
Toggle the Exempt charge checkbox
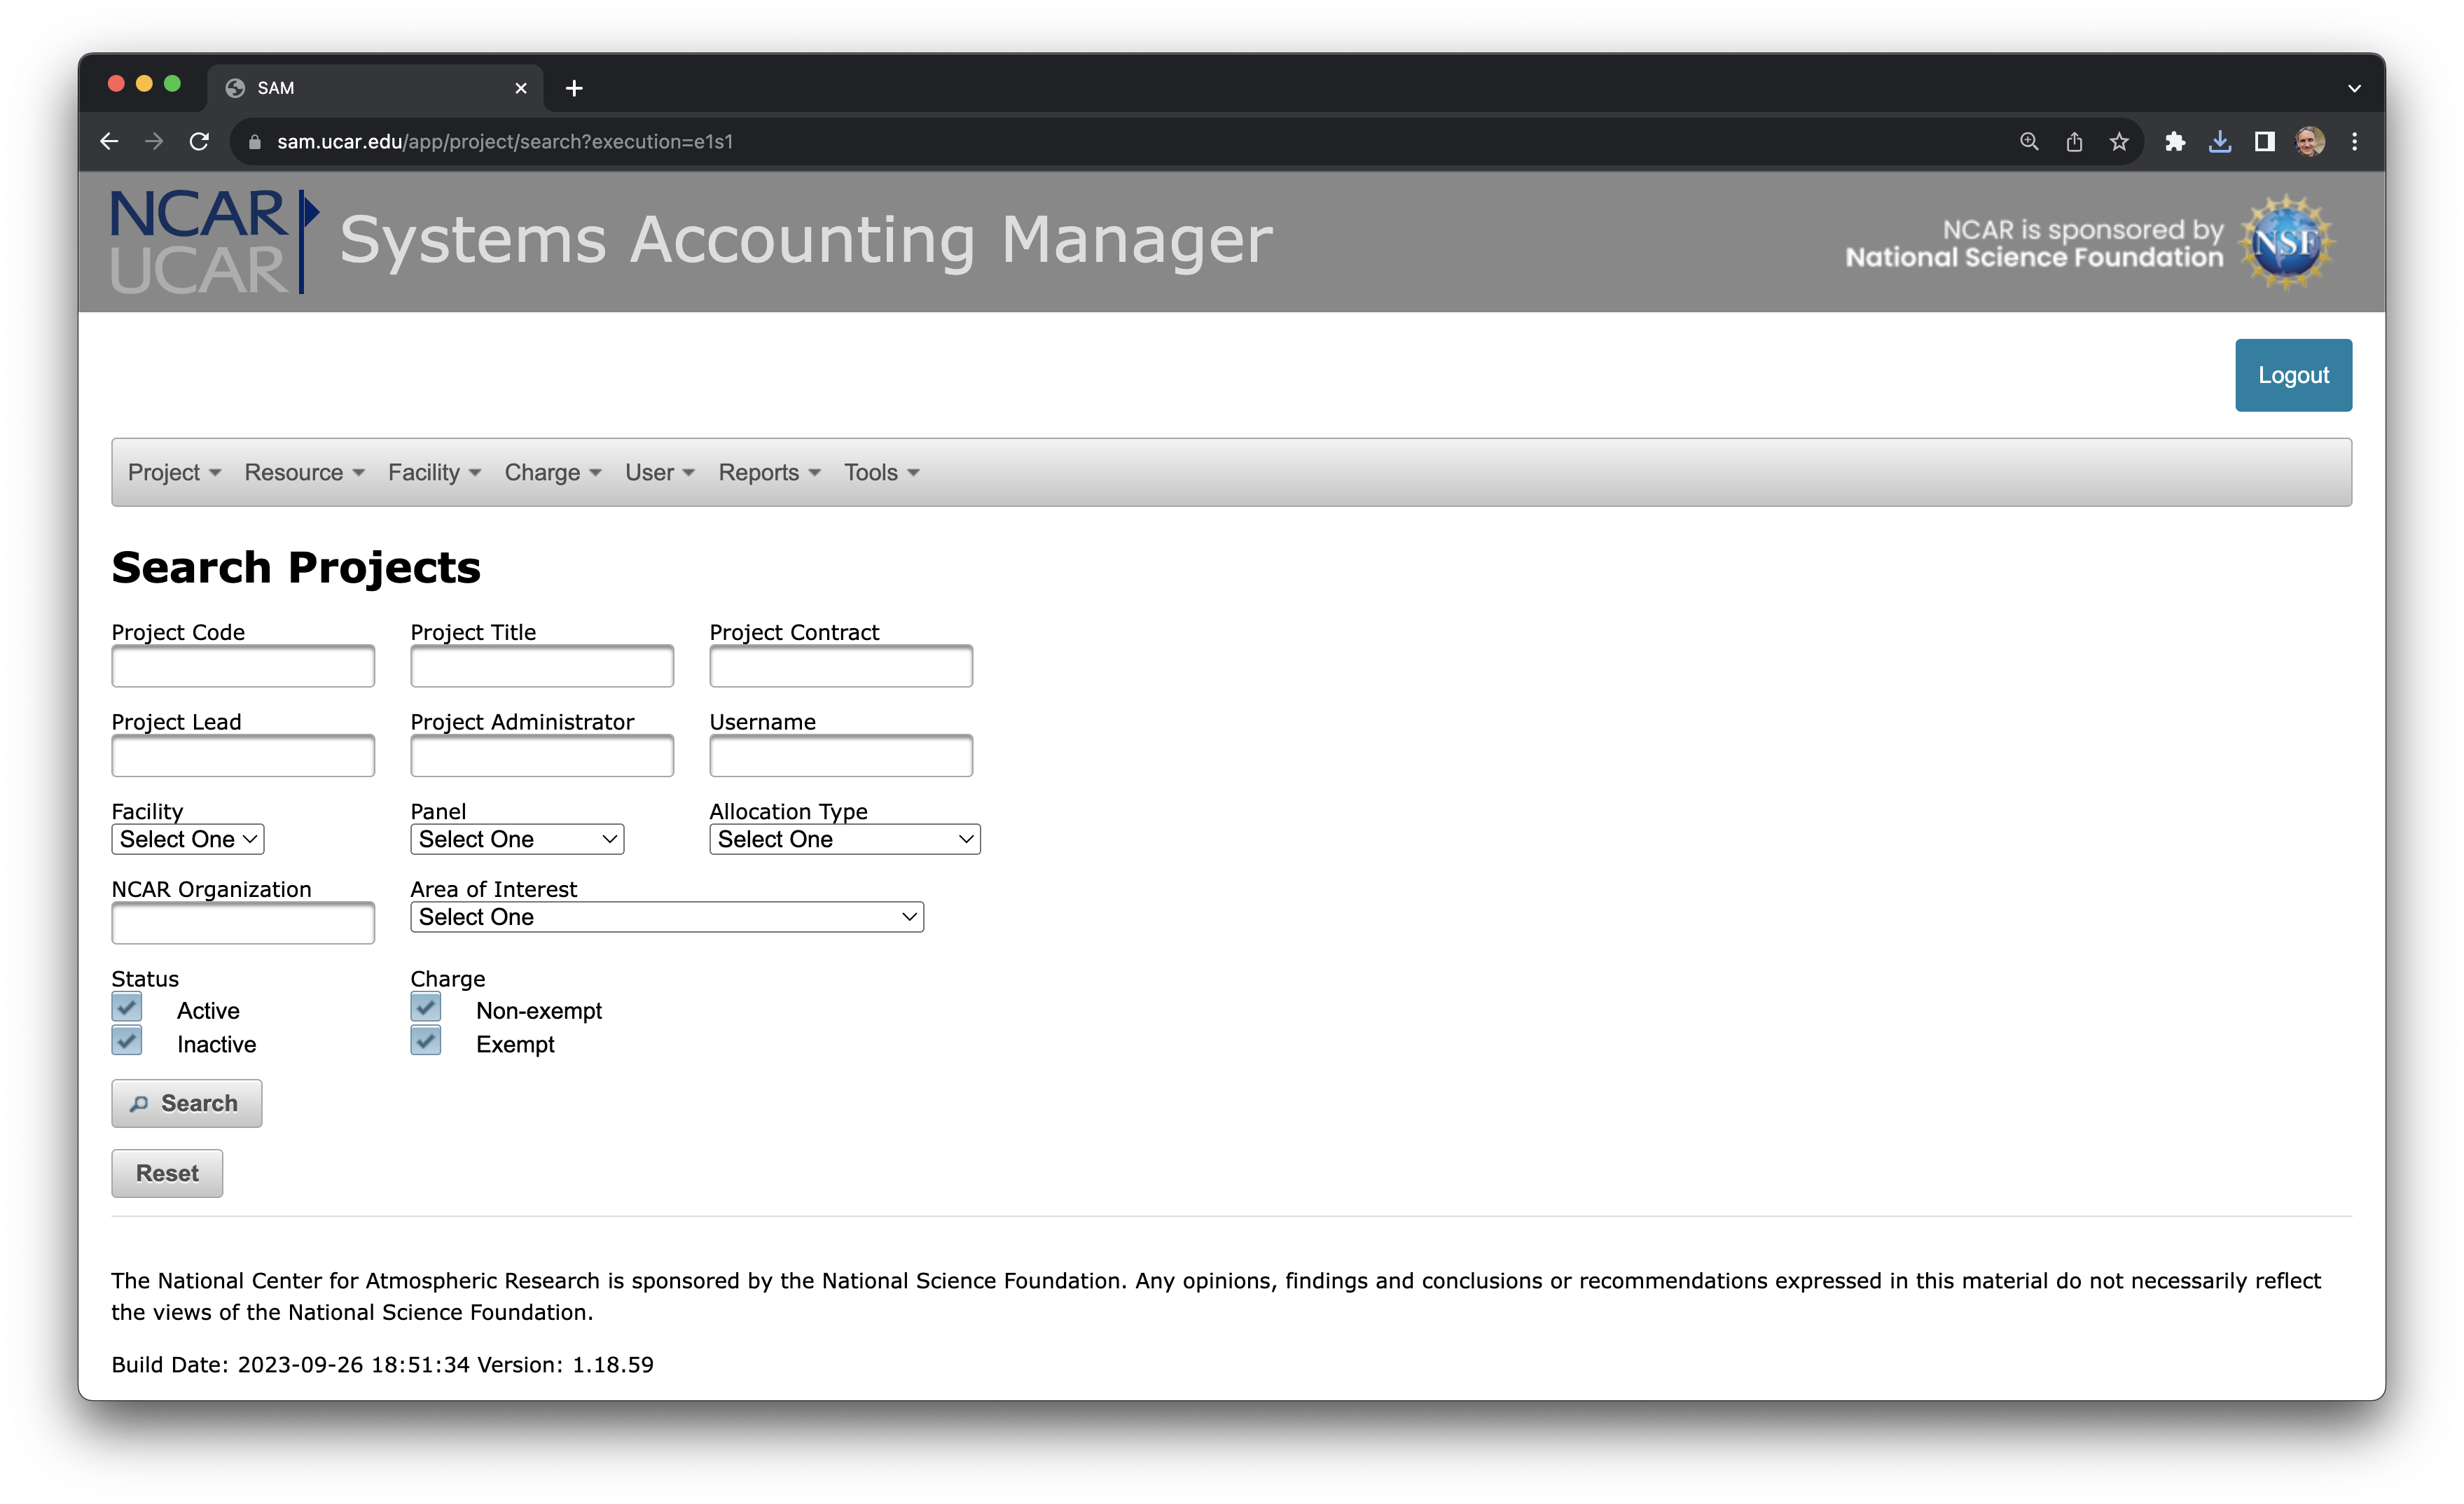click(x=426, y=1041)
